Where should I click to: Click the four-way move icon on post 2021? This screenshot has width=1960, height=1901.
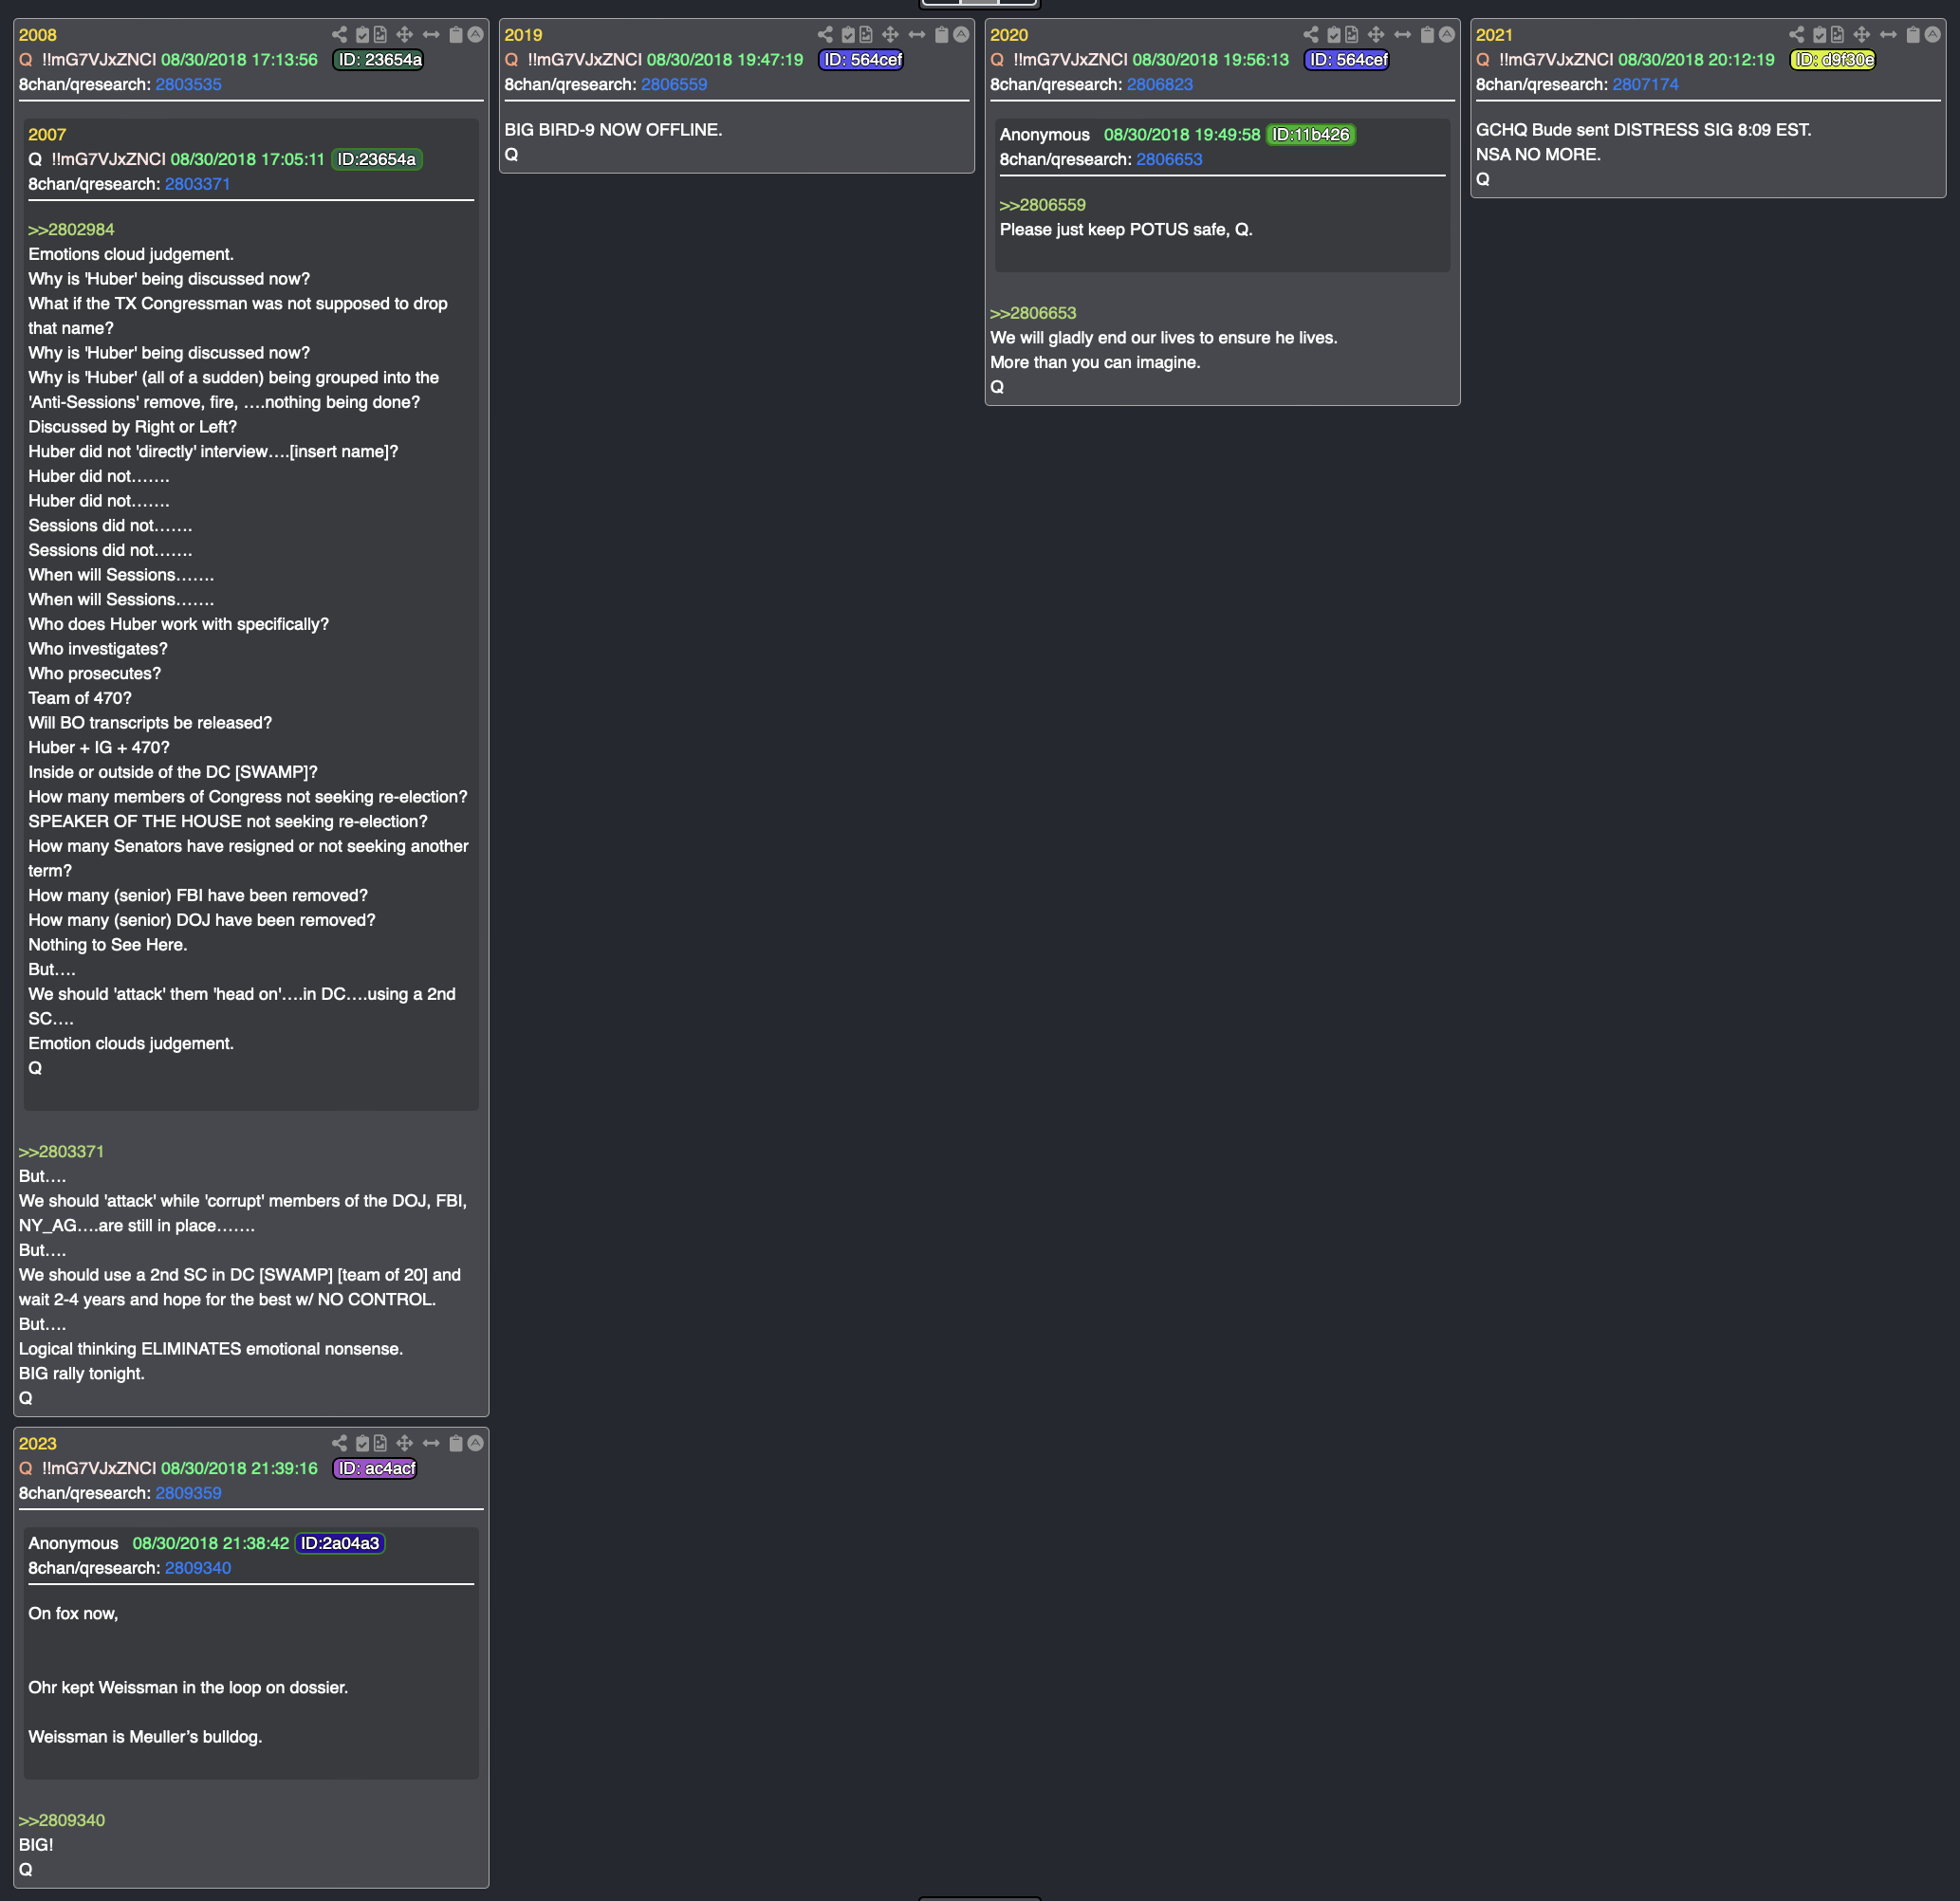tap(1863, 35)
